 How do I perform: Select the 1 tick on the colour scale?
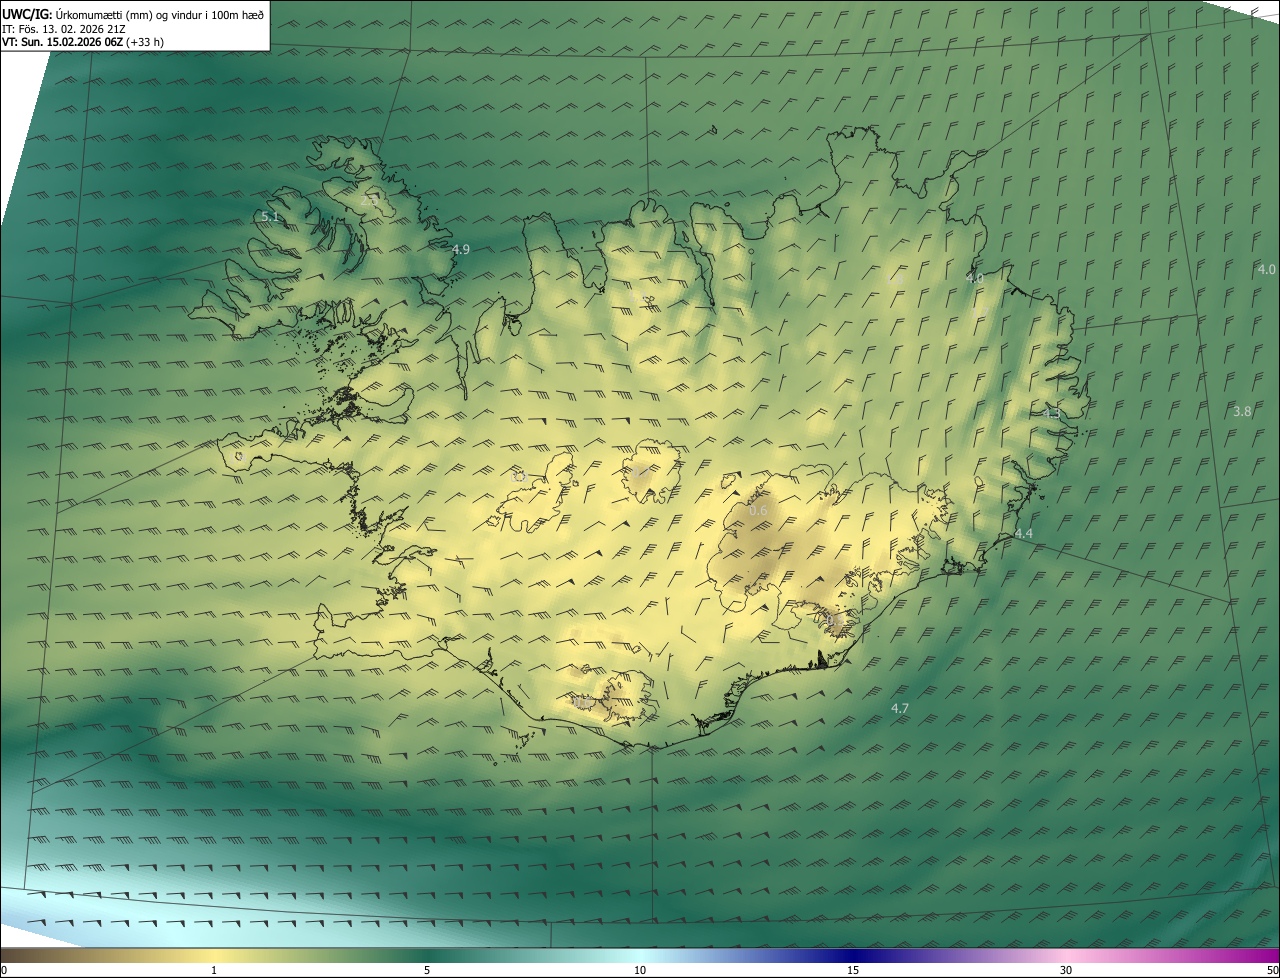pos(214,970)
